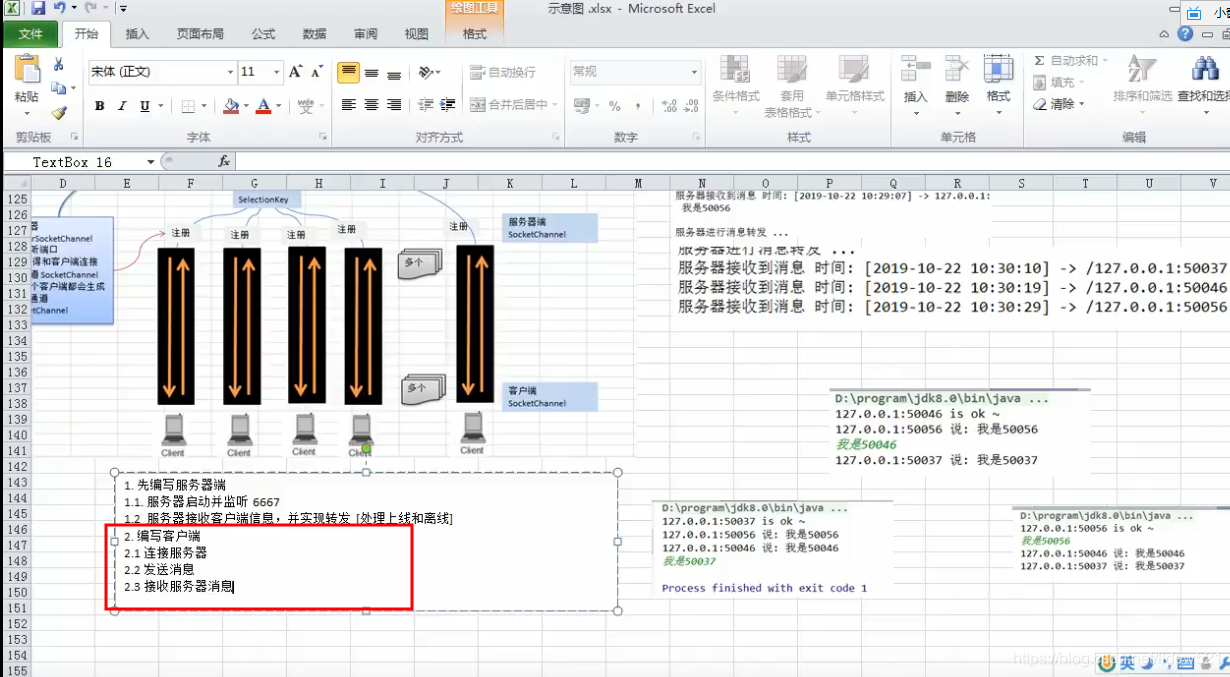Click the Name Box showing TextBox 16
Viewport: 1230px width, 677px height.
(74, 161)
